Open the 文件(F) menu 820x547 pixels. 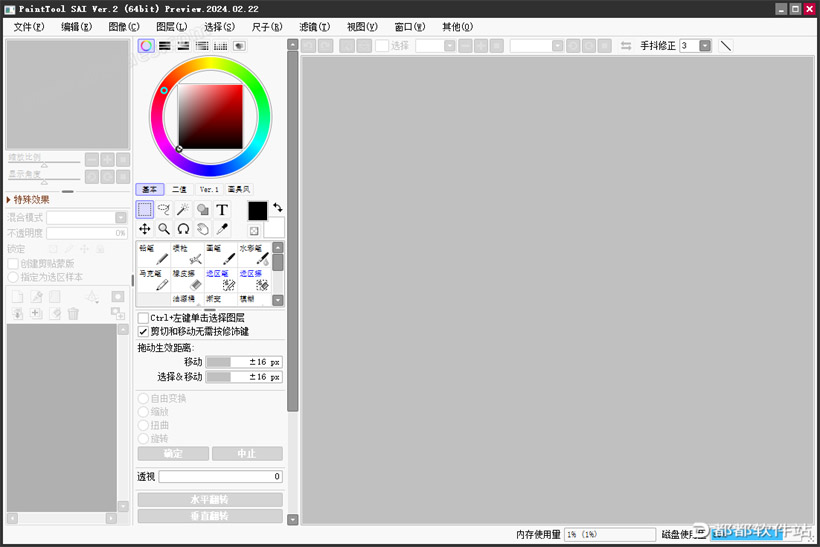[29, 27]
